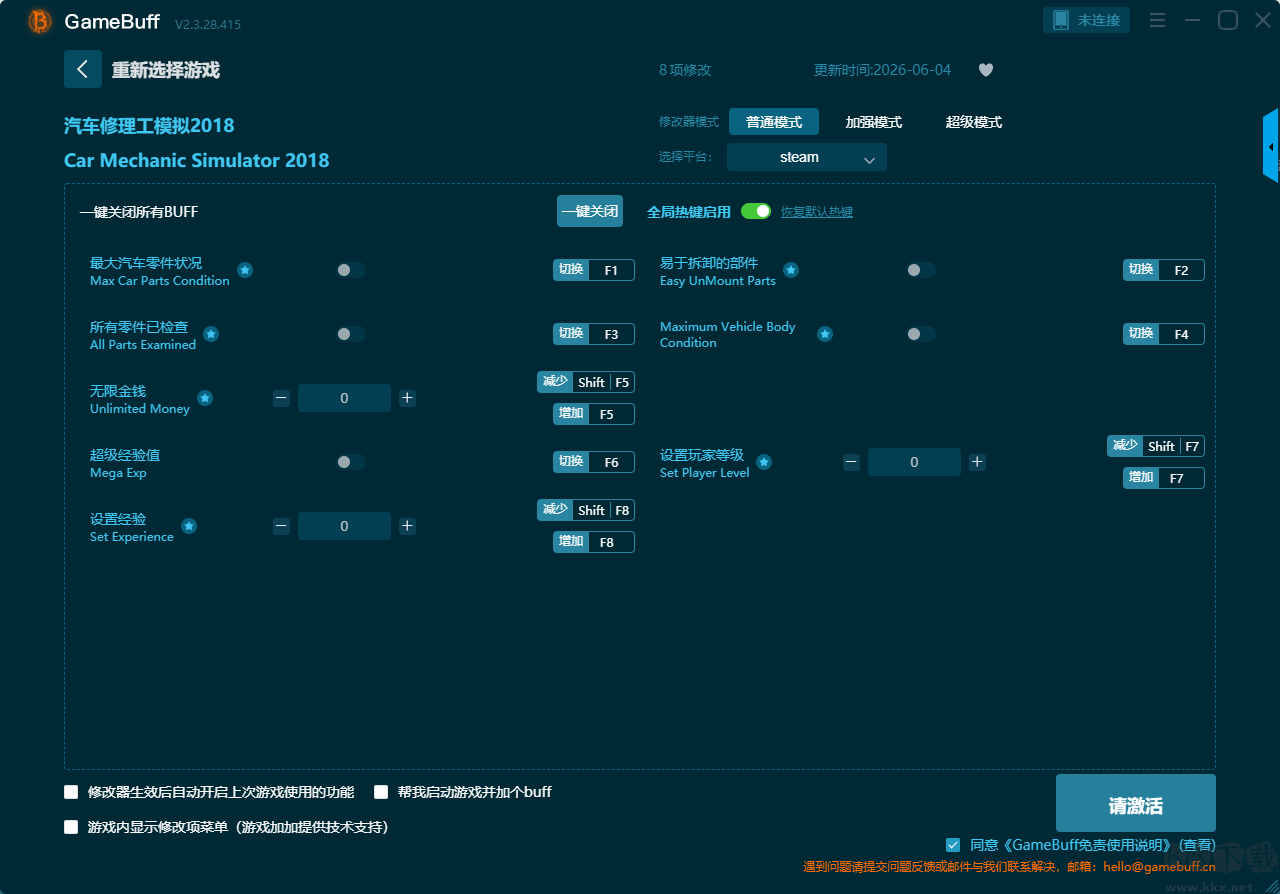Viewport: 1280px width, 894px height.
Task: Click the GameBuff logo icon
Action: pyautogui.click(x=40, y=21)
